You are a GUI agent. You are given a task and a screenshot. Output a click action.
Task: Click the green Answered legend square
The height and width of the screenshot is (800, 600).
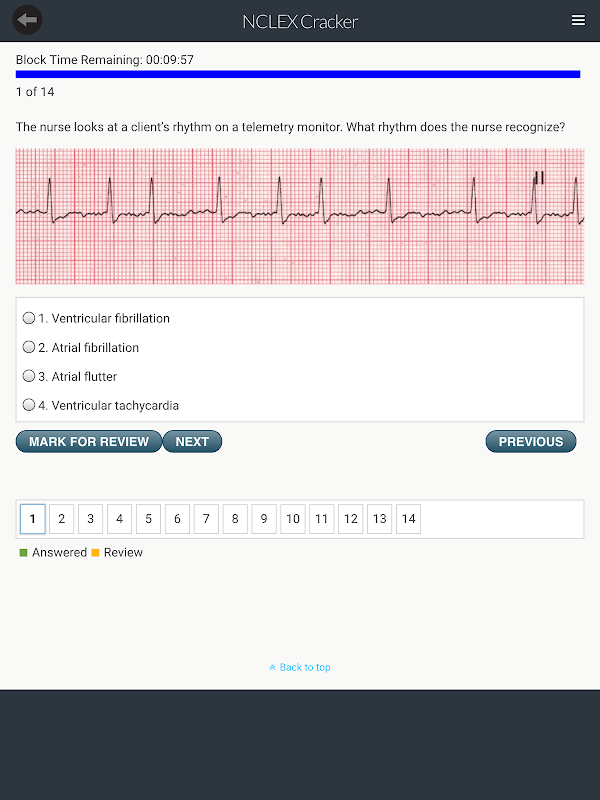(23, 553)
